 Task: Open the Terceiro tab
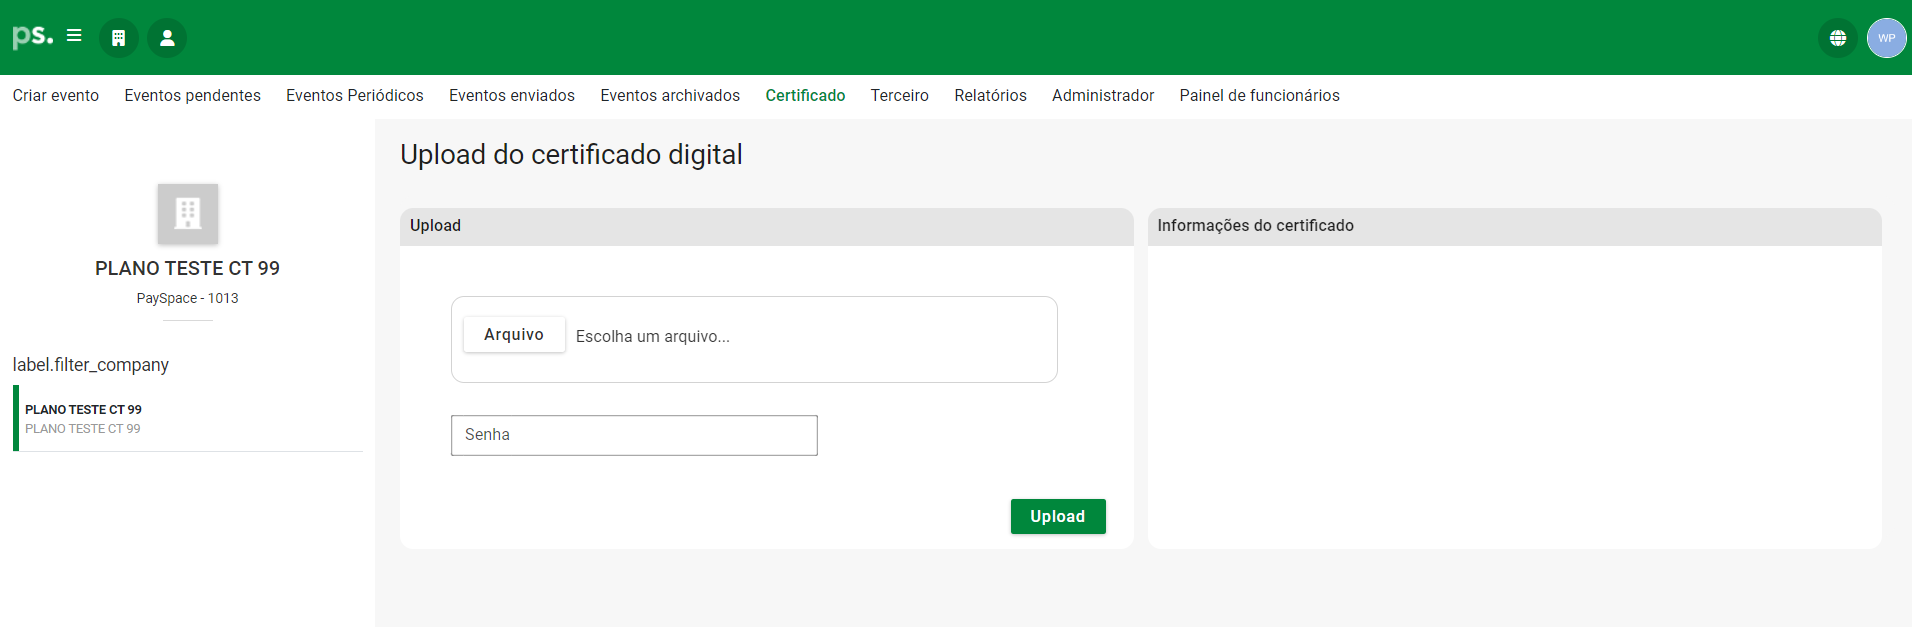coord(899,96)
